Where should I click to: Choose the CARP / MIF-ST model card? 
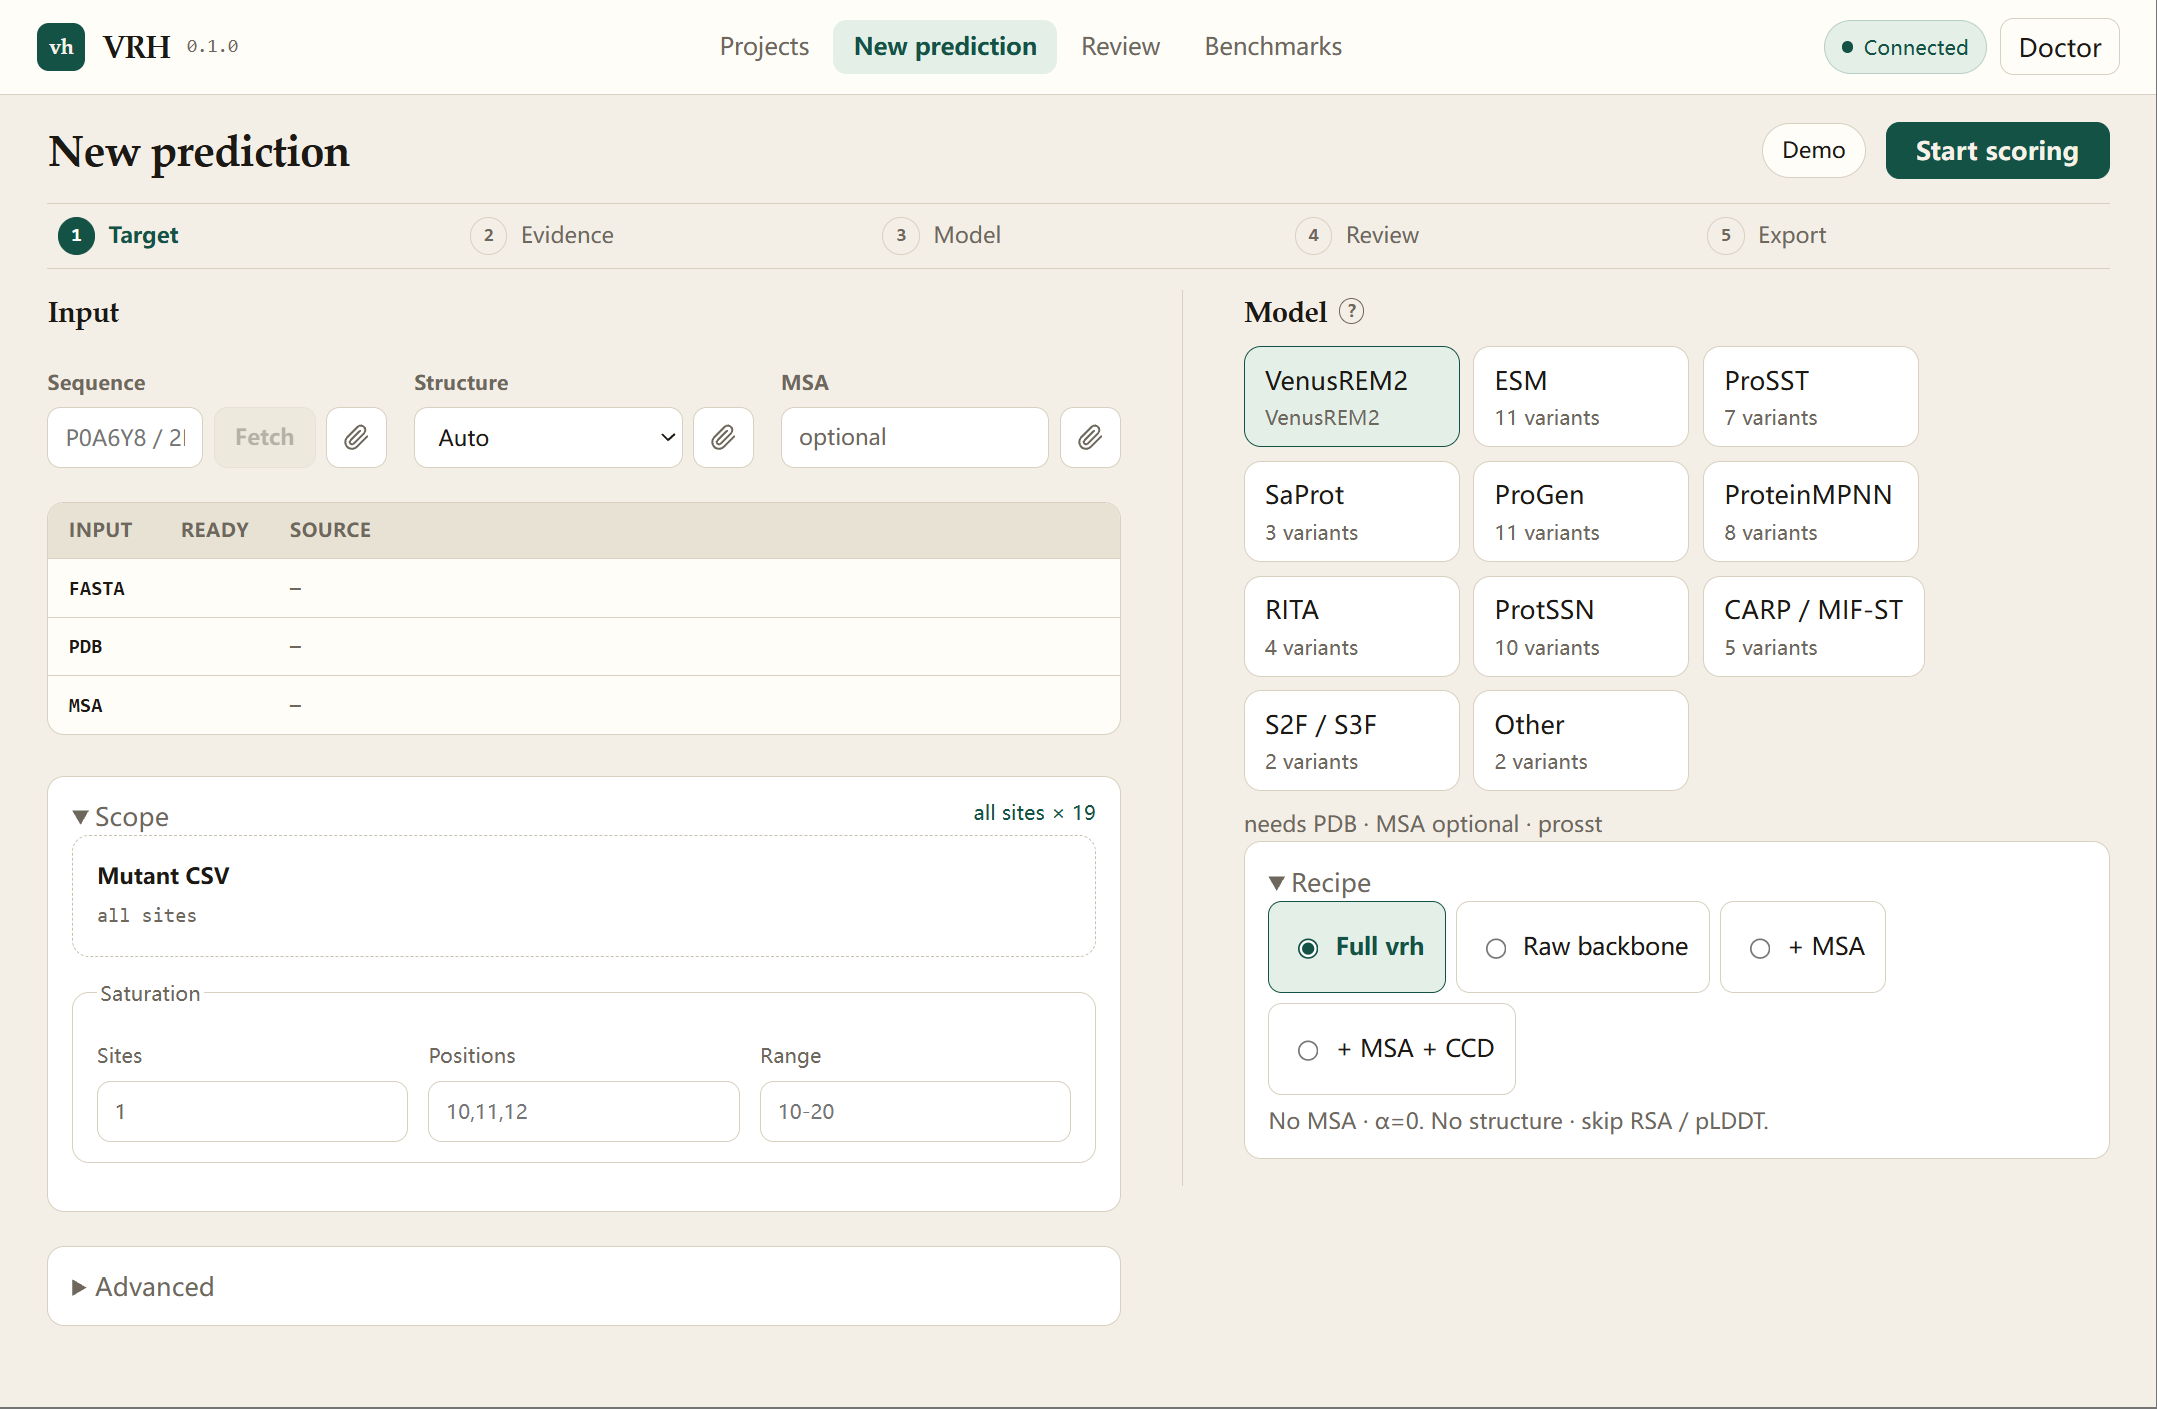point(1813,626)
